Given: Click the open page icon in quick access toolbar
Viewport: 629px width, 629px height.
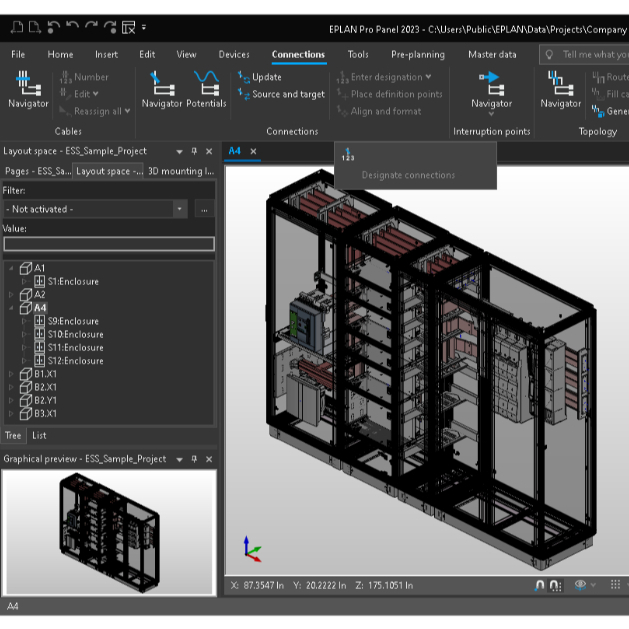Looking at the screenshot, I should pyautogui.click(x=35, y=27).
